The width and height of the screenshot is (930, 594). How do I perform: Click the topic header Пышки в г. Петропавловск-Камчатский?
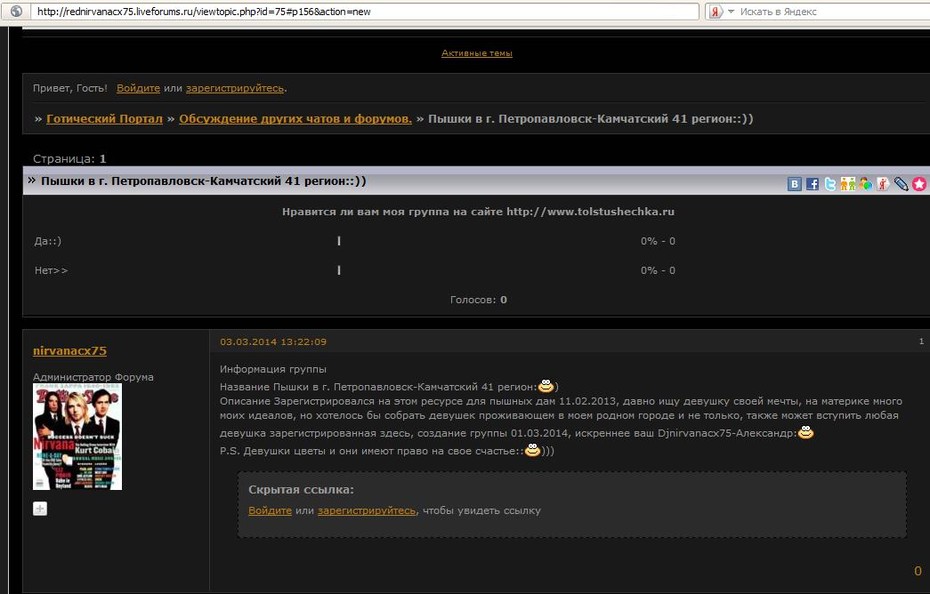tap(203, 181)
